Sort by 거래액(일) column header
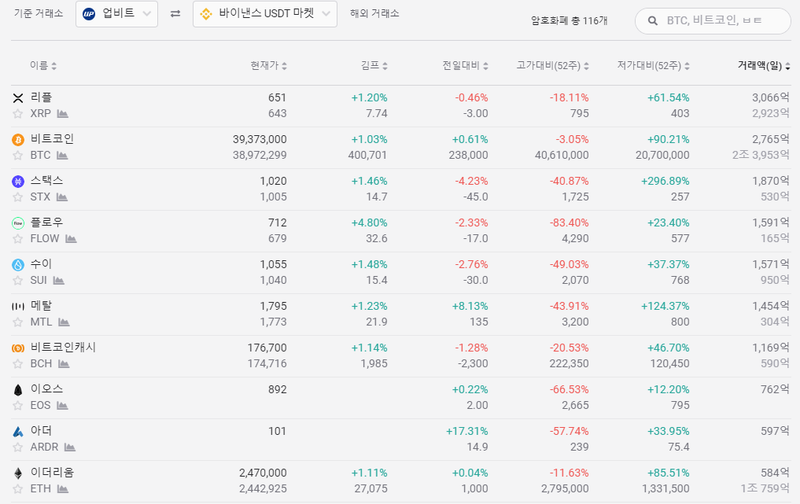Viewport: 800px width, 504px height. [x=763, y=65]
